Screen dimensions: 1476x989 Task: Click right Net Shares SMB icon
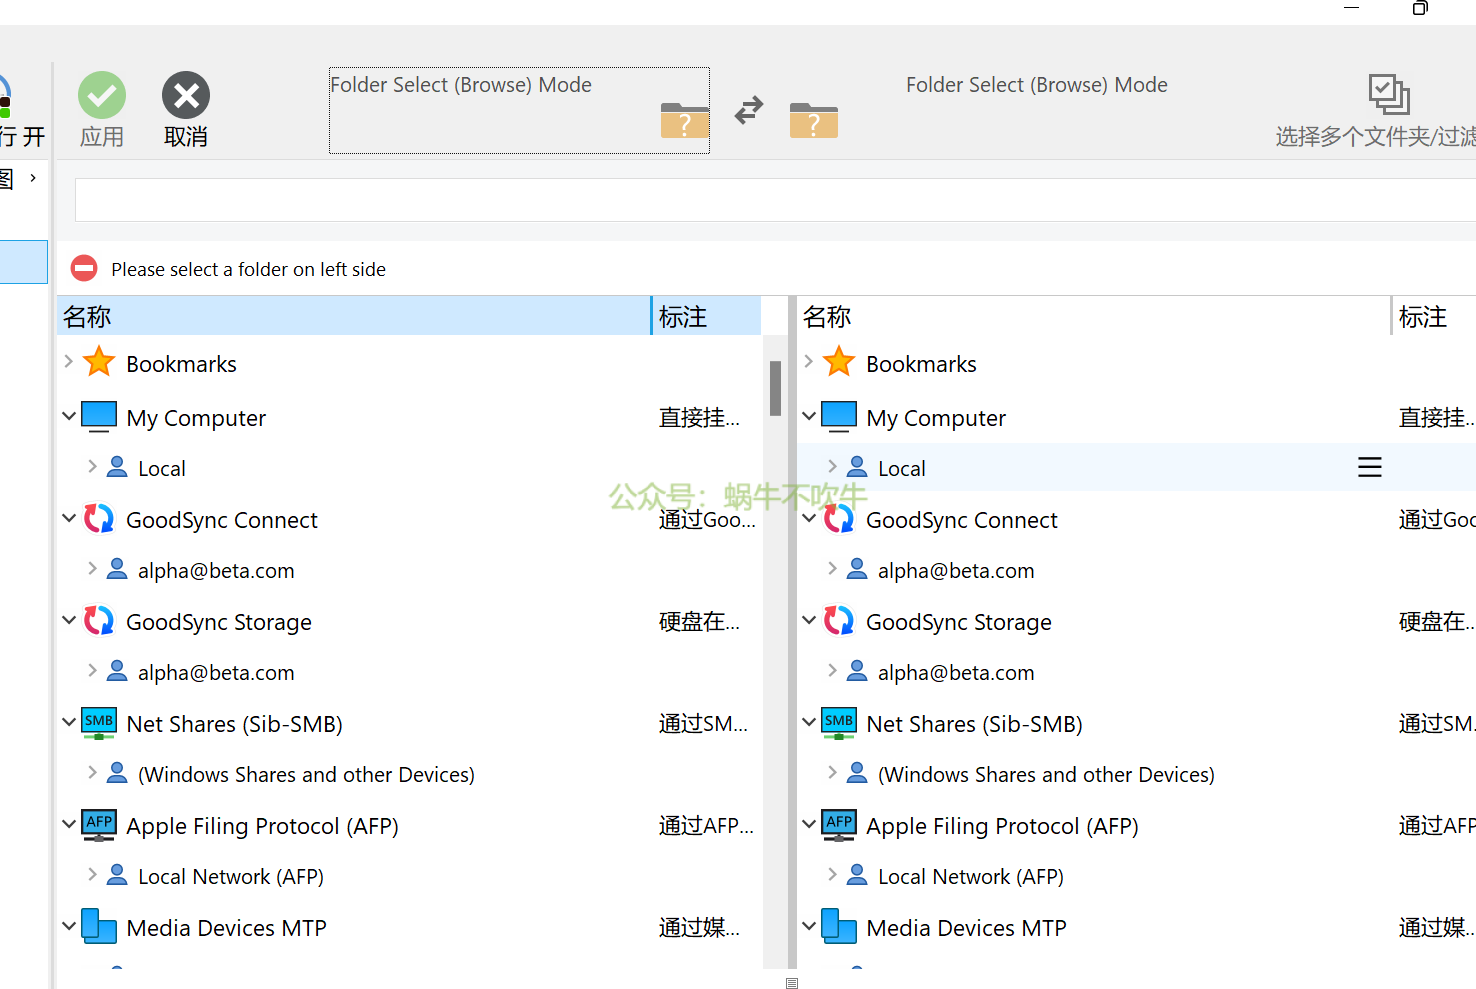[838, 722]
